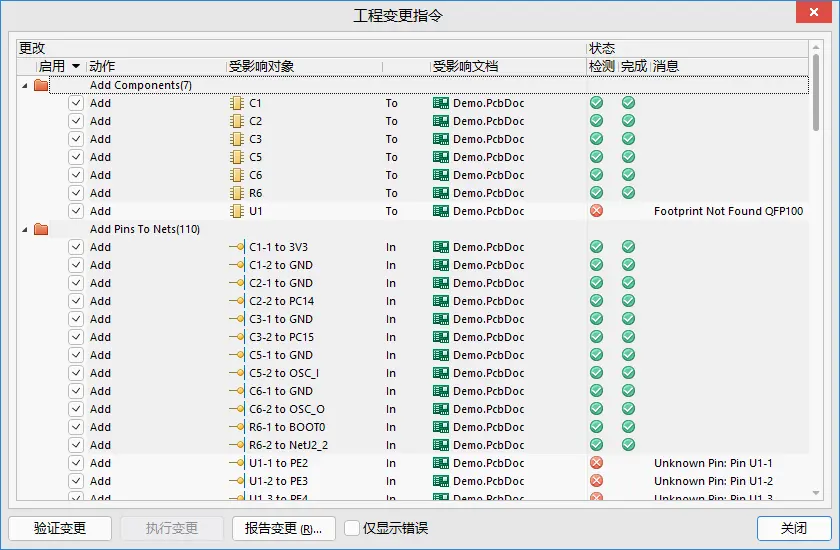
Task: Click the U1 component icon
Action: tap(237, 211)
